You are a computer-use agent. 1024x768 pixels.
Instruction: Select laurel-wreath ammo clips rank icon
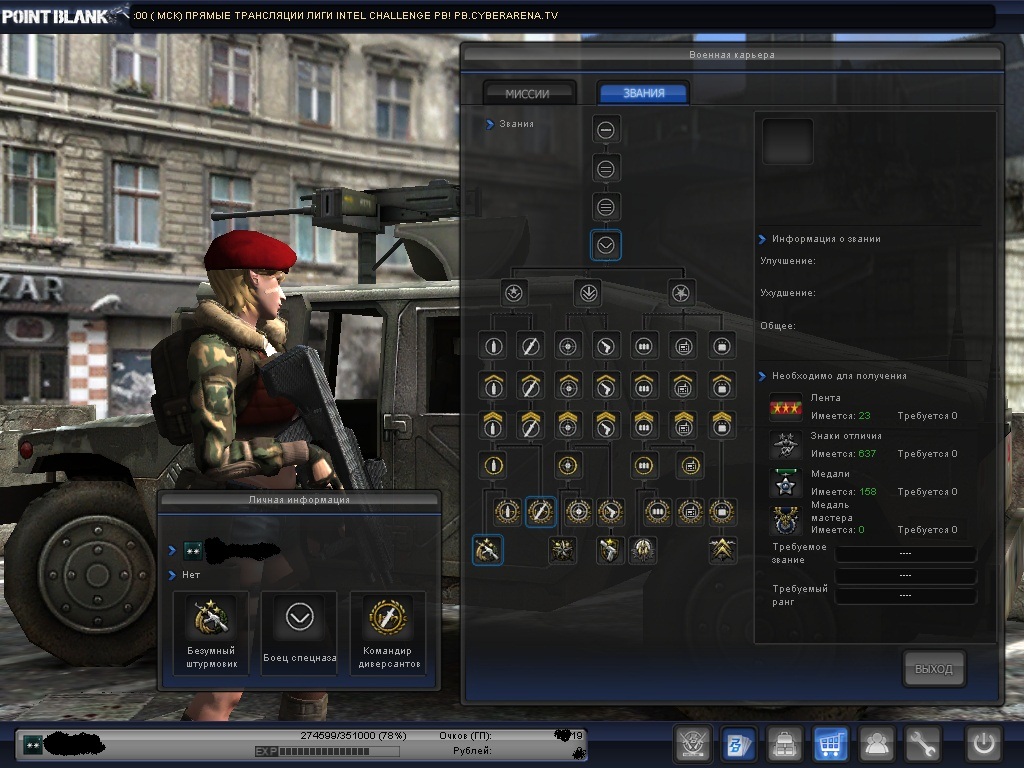tap(658, 511)
